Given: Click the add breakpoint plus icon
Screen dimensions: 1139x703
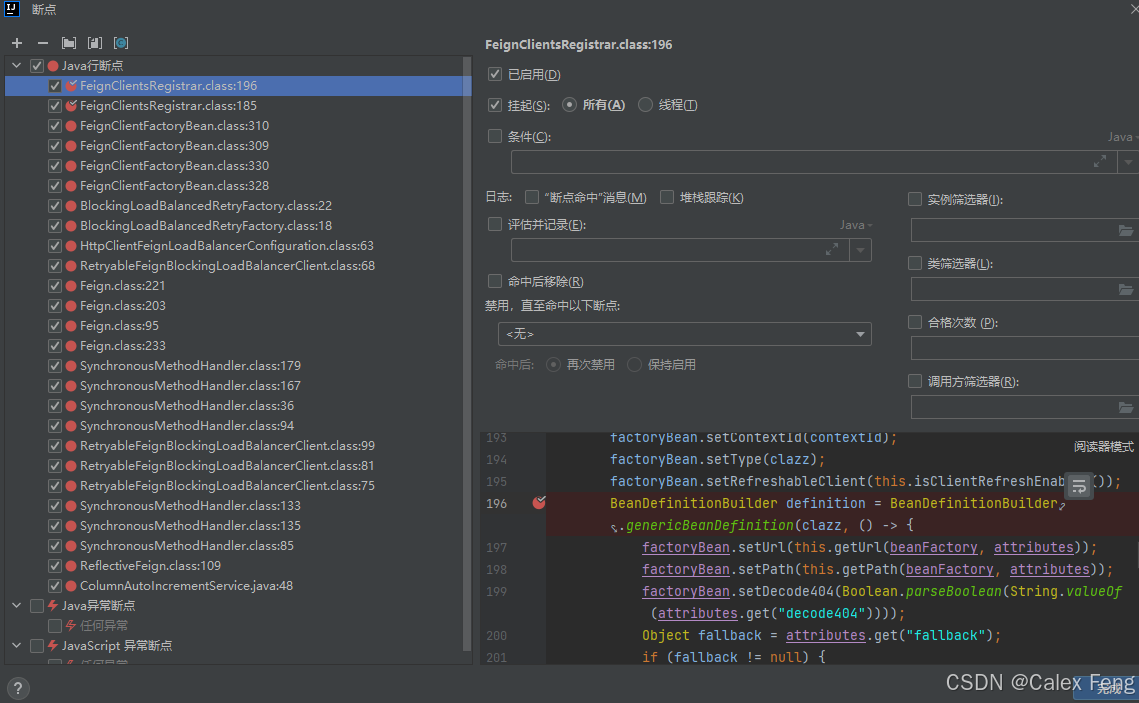Looking at the screenshot, I should point(16,43).
